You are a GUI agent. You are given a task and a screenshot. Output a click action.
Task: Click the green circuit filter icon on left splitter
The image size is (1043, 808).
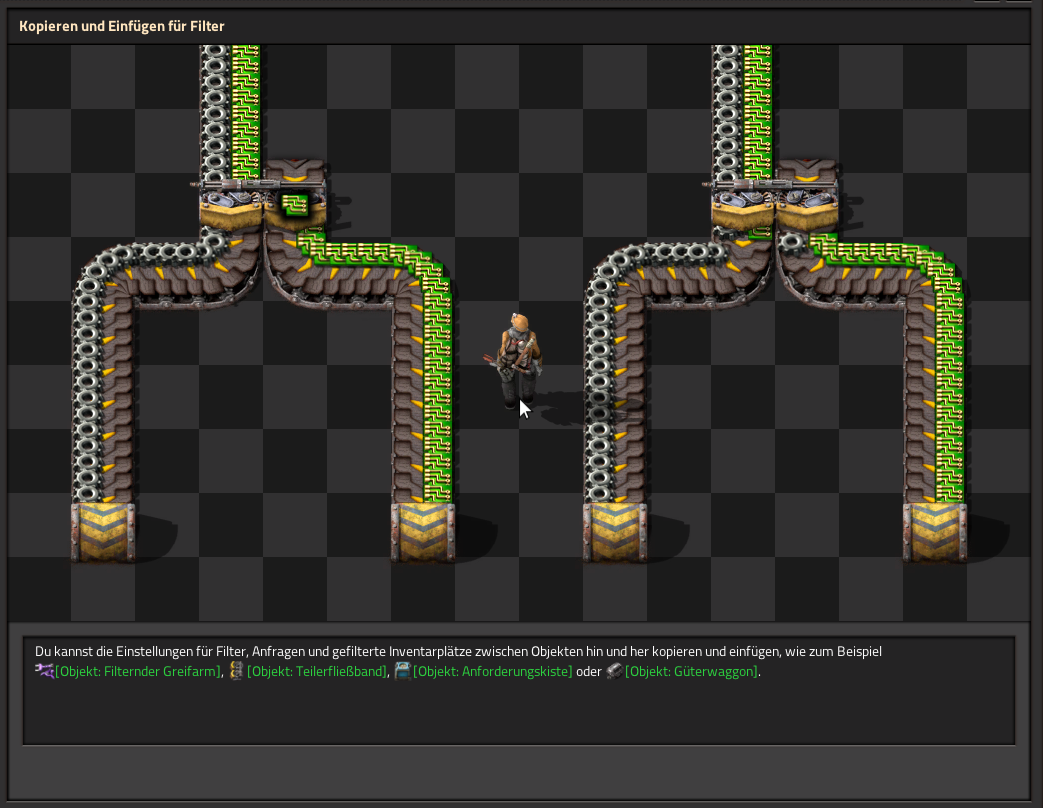[295, 205]
